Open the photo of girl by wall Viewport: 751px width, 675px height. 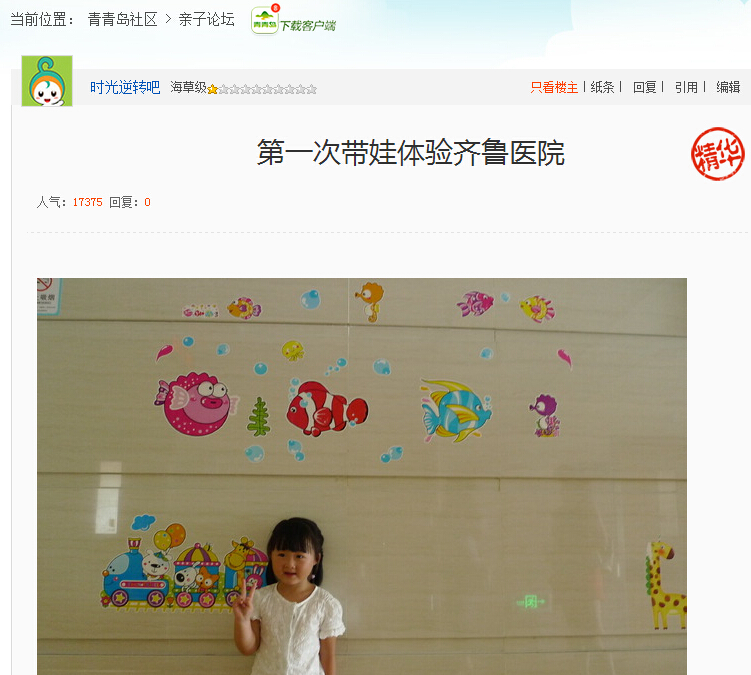click(362, 476)
